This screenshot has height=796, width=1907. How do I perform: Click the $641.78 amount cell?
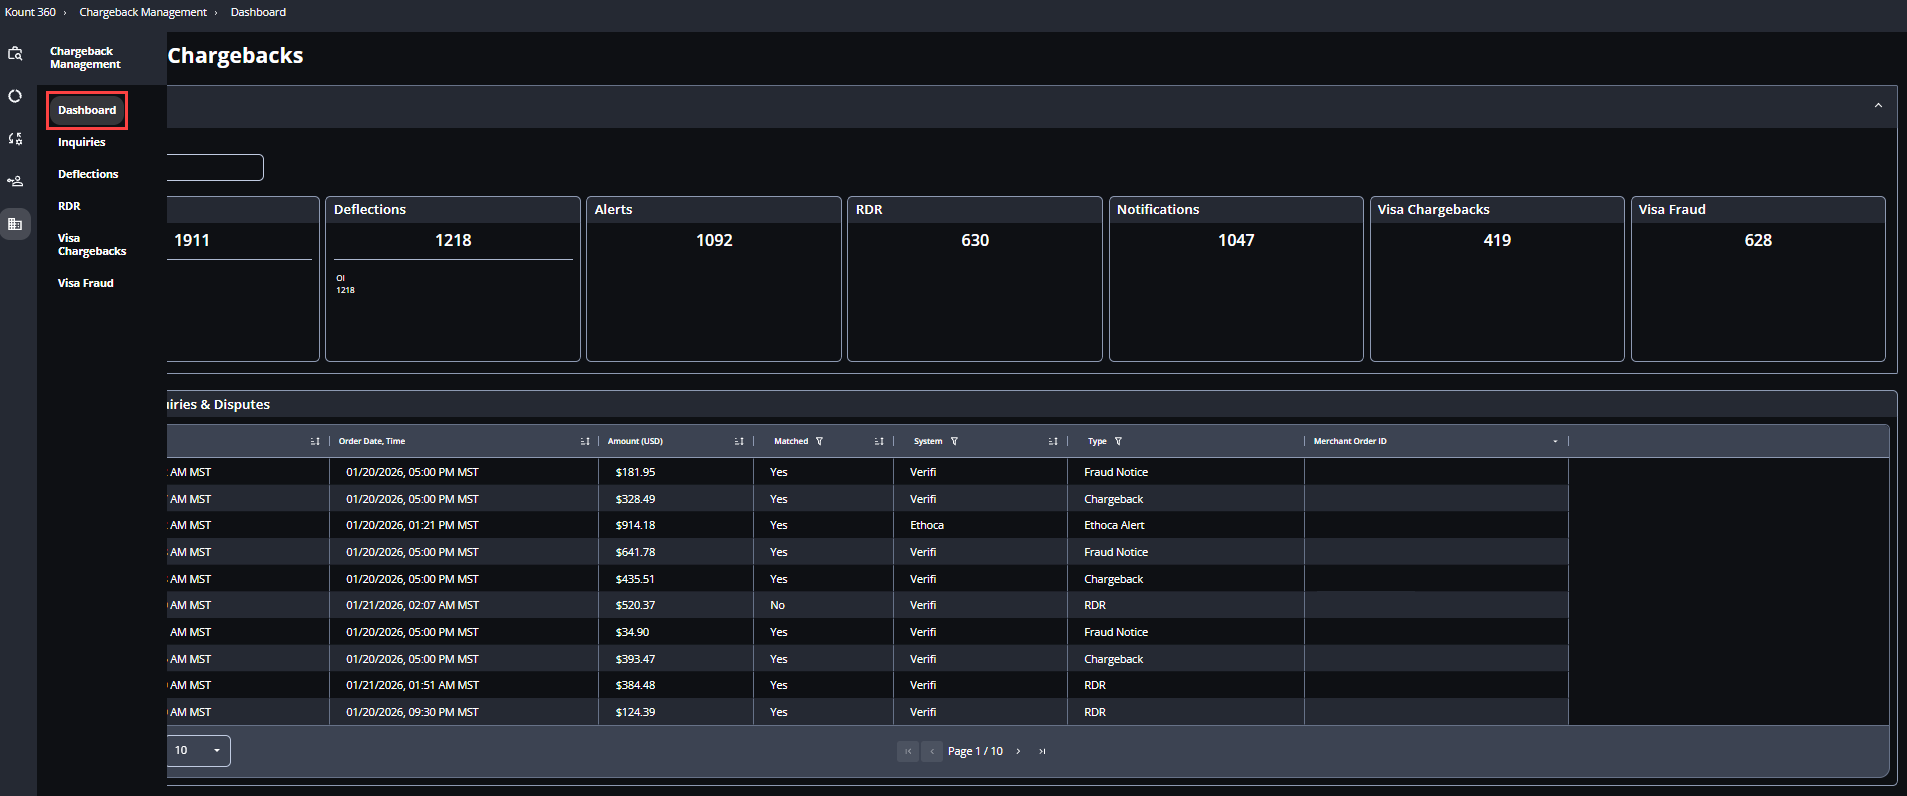pos(635,552)
